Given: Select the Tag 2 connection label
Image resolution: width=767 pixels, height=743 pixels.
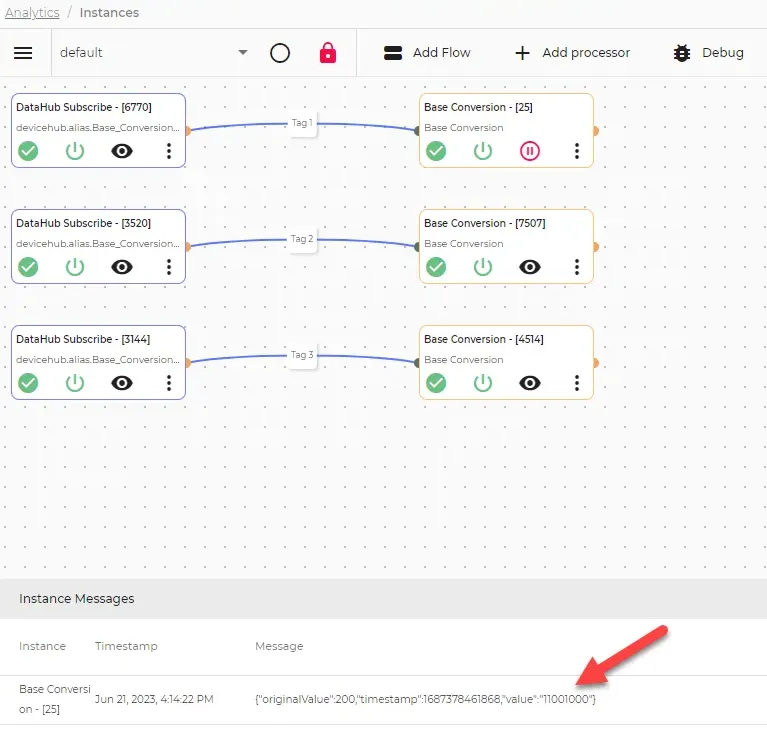Looking at the screenshot, I should (302, 239).
